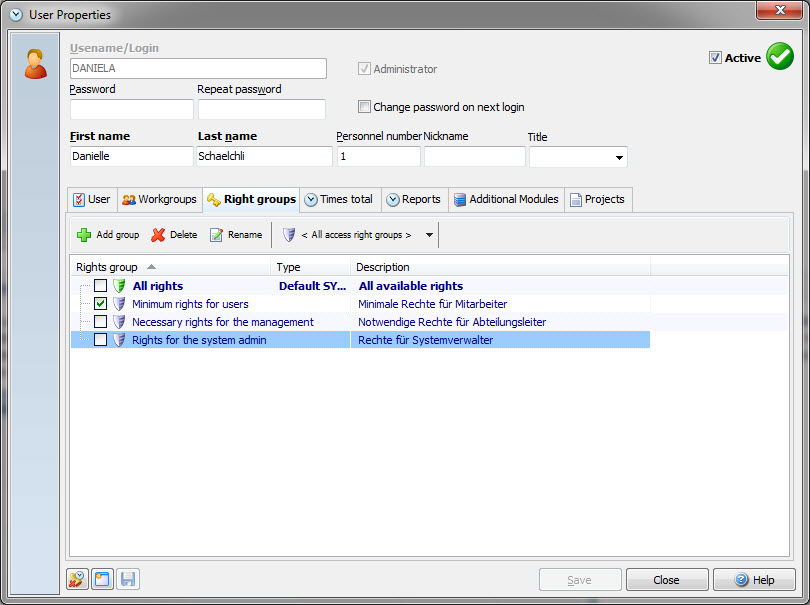Screen dimensions: 810x605
Task: Toggle the Active checkbox
Action: [x=715, y=58]
